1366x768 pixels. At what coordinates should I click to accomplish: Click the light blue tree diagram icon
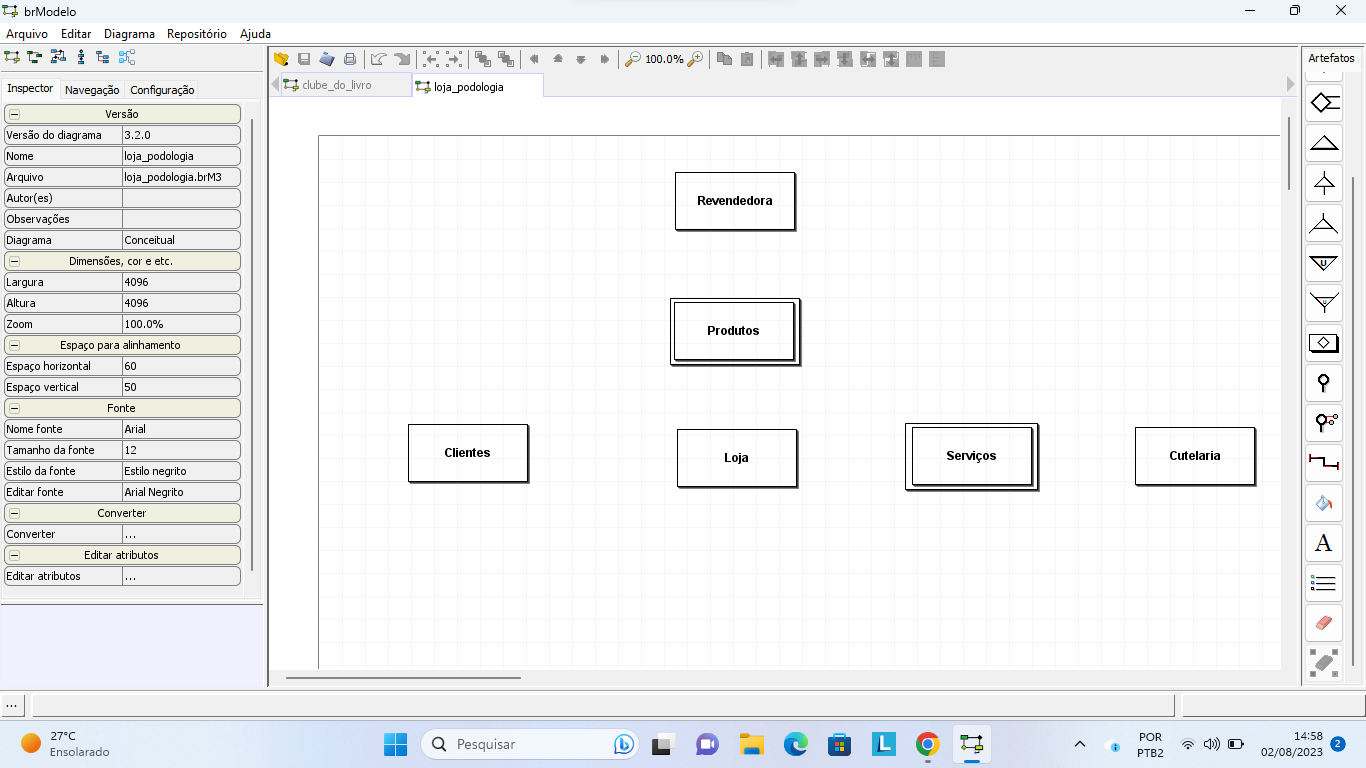click(x=127, y=57)
